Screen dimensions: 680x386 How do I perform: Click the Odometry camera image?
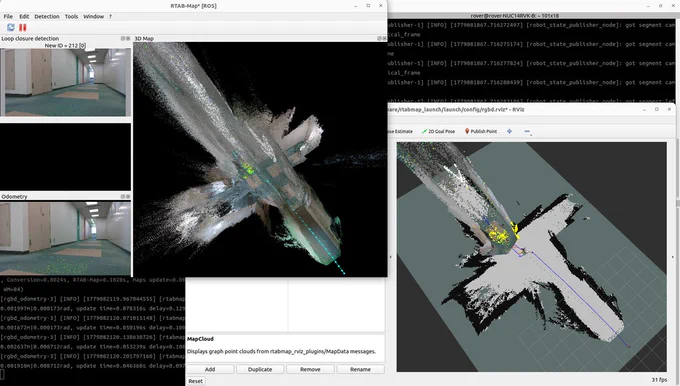[x=65, y=238]
